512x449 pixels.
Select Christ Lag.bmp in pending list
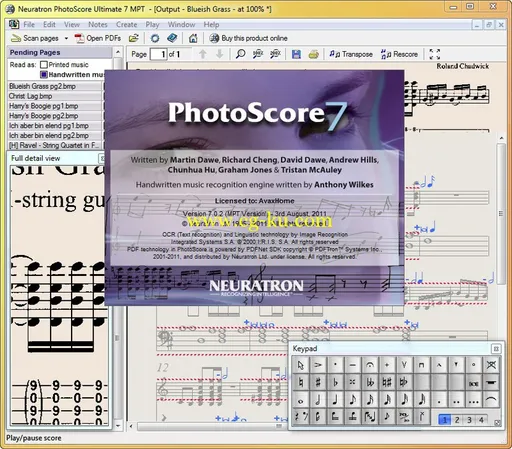pyautogui.click(x=55, y=96)
